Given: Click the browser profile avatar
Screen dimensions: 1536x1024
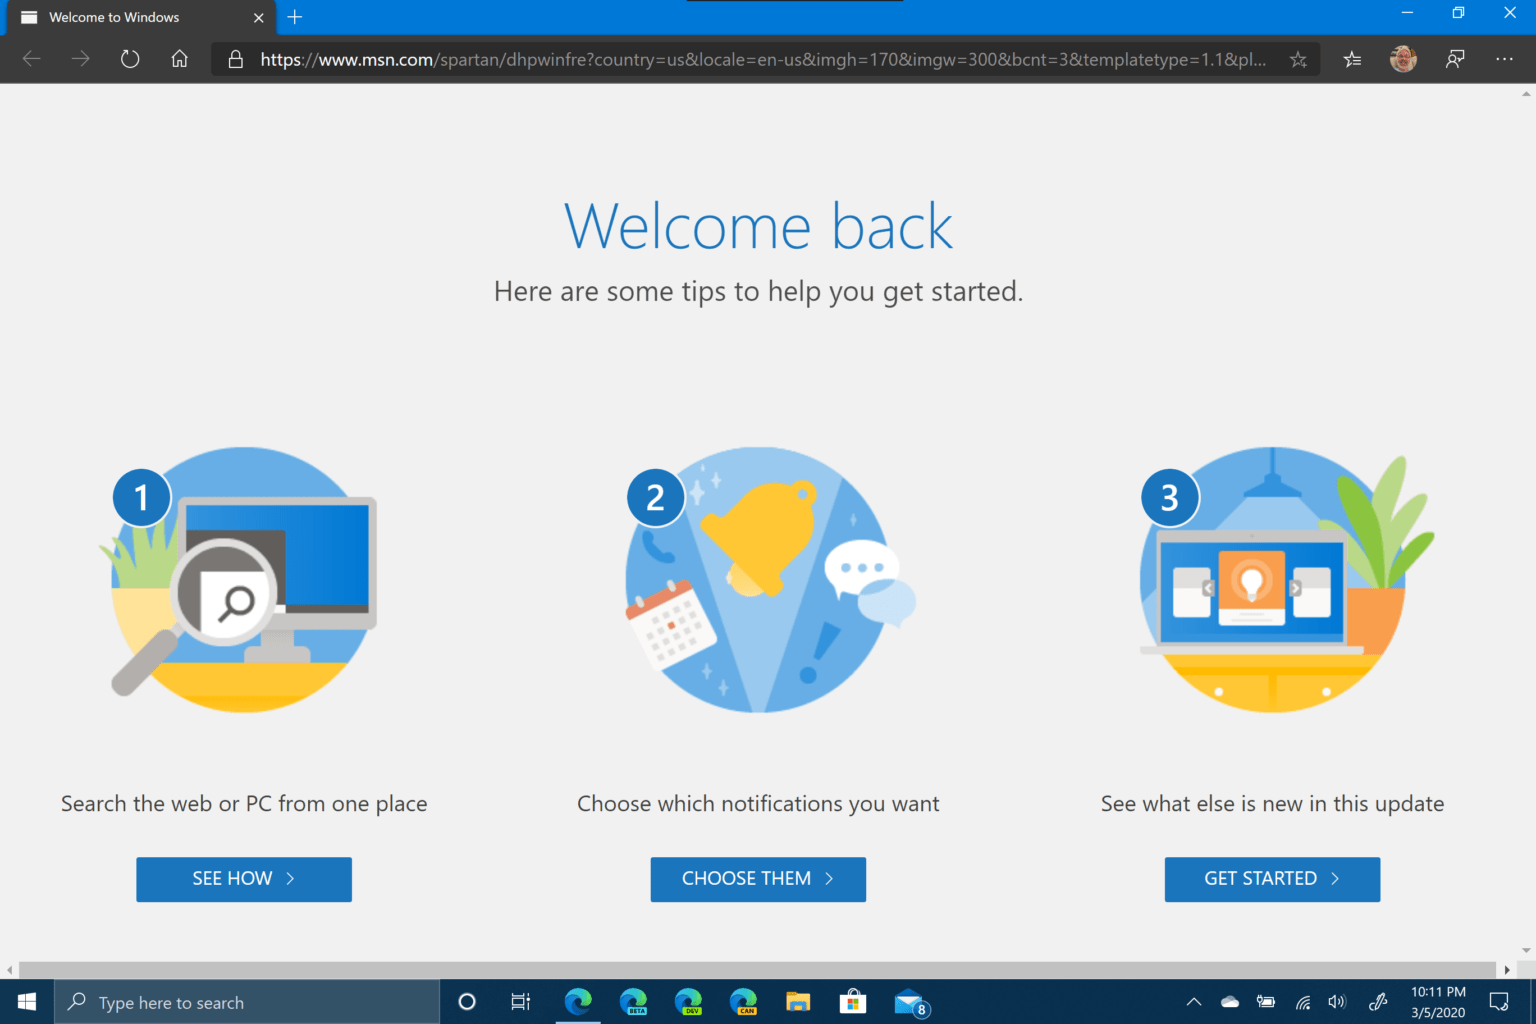Looking at the screenshot, I should tap(1403, 59).
